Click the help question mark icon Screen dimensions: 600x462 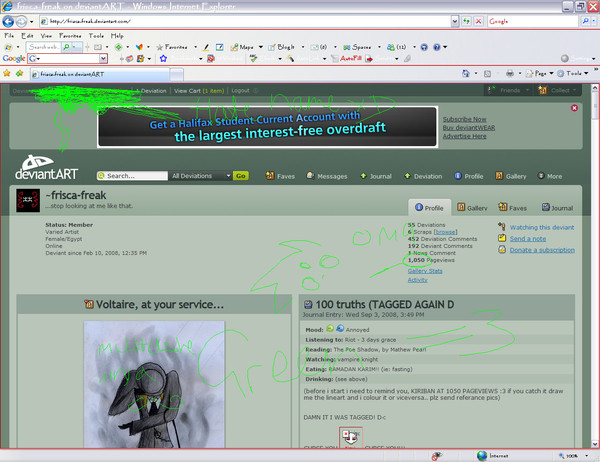pyautogui.click(x=437, y=47)
